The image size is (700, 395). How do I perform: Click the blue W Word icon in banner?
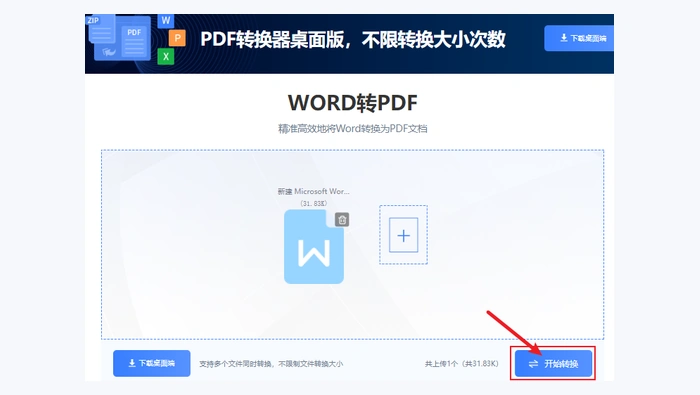[x=166, y=21]
